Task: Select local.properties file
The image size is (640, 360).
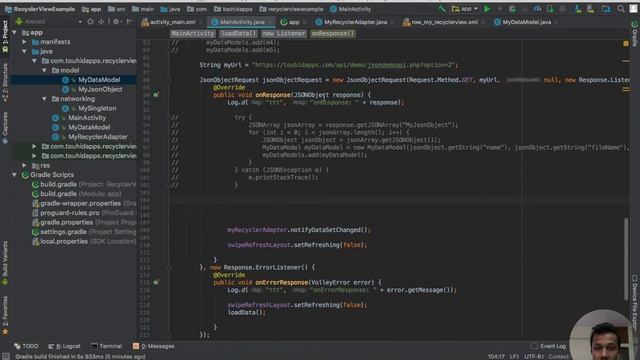Action: coord(64,241)
